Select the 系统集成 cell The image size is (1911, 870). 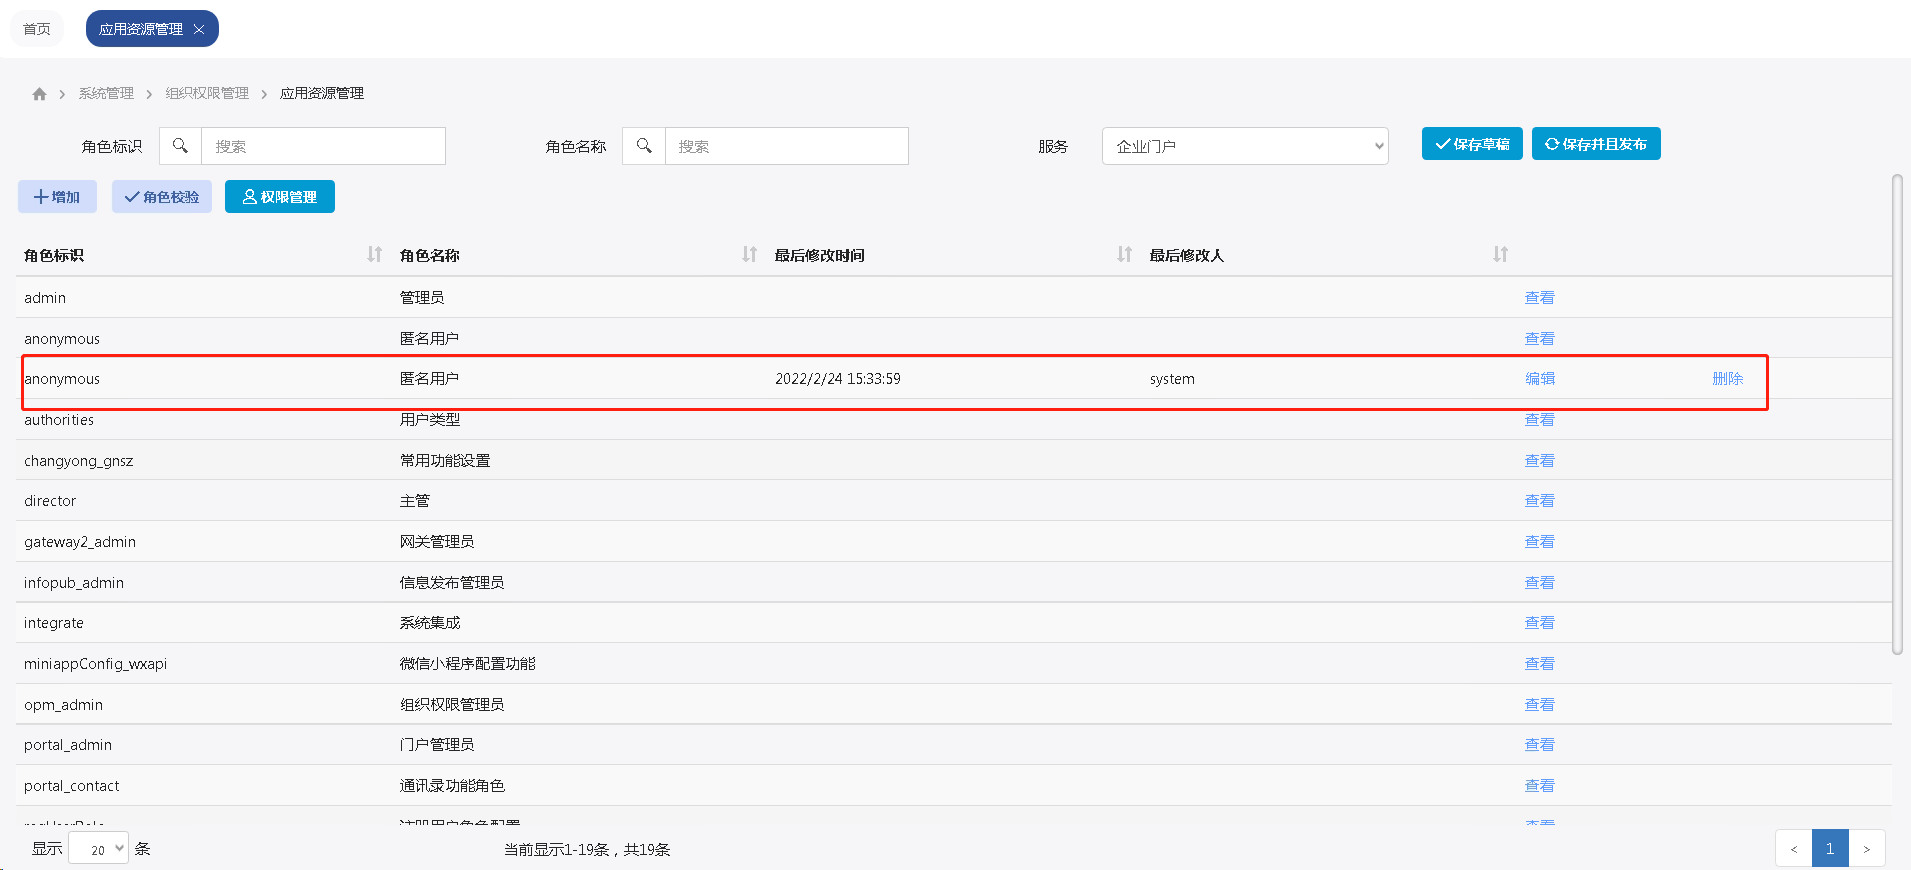tap(430, 623)
